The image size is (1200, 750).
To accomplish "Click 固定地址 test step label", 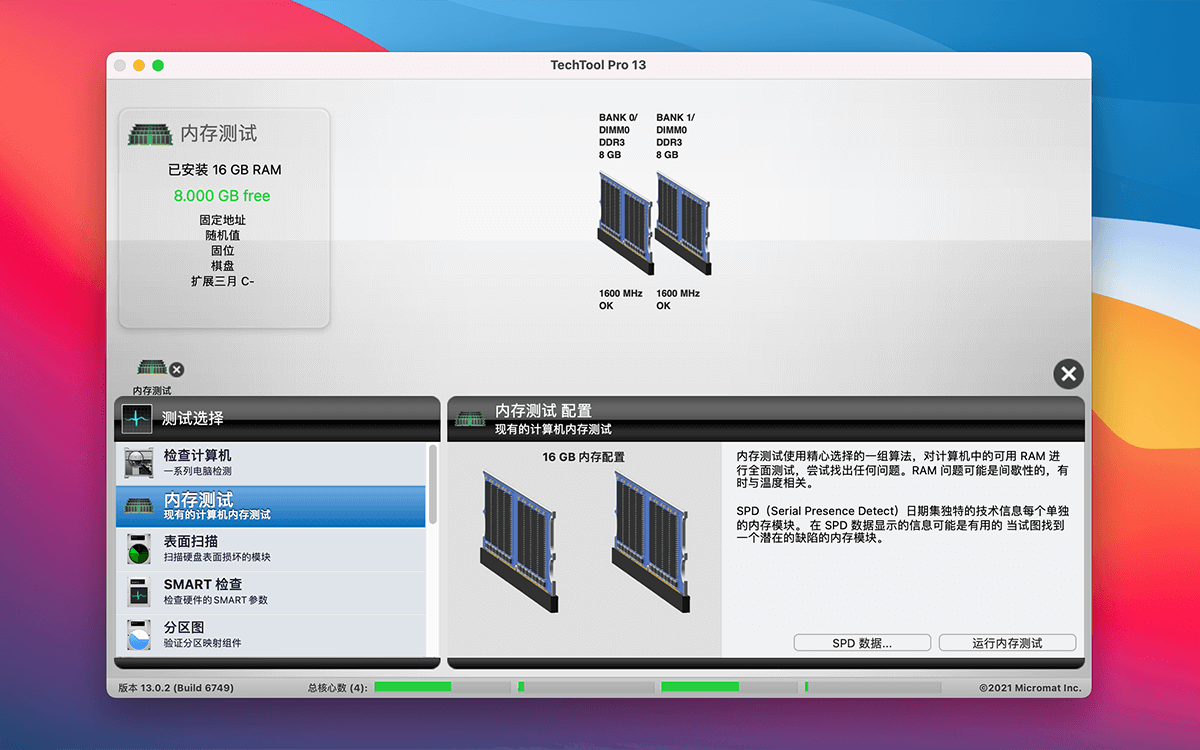I will click(x=222, y=220).
